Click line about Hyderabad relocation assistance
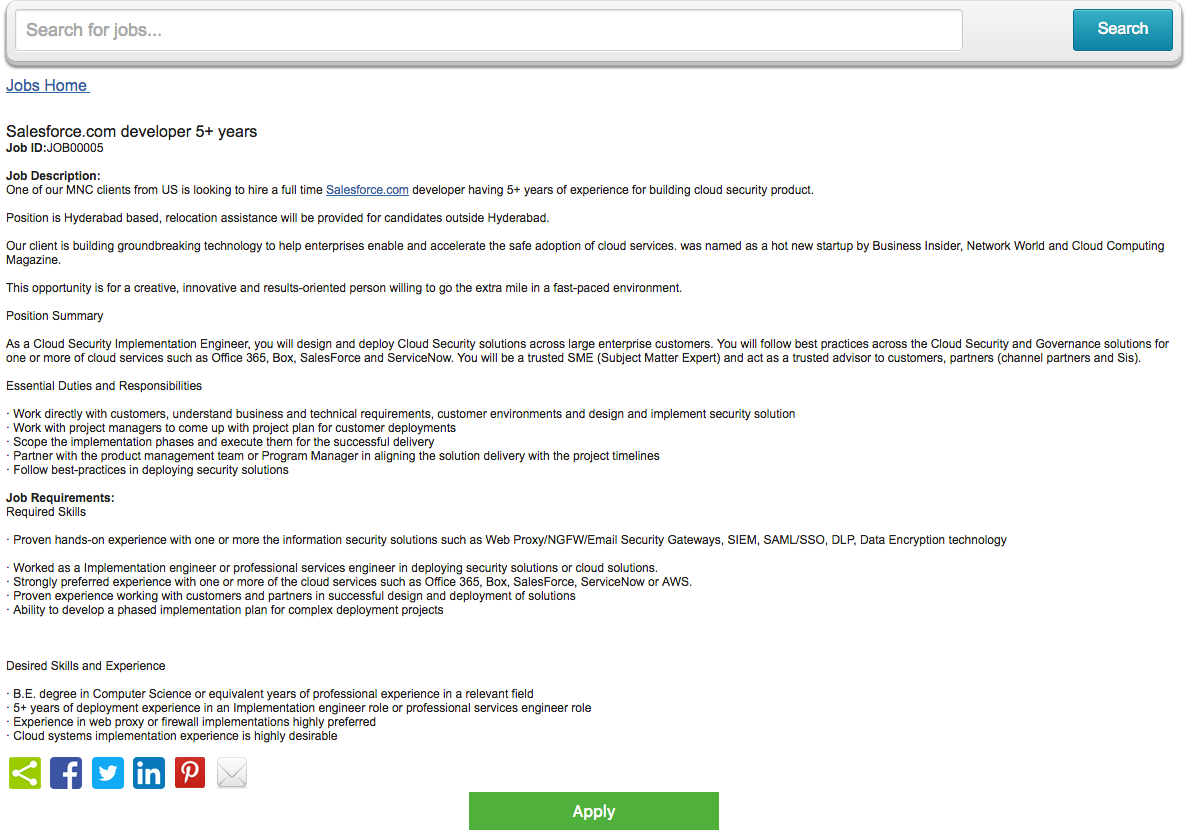The image size is (1190, 836). point(278,218)
